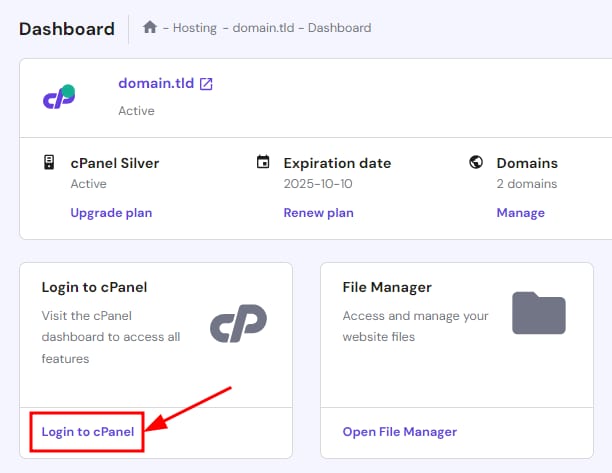Viewport: 612px width, 473px height.
Task: Click the bold Login to cPanel card title
Action: [94, 287]
